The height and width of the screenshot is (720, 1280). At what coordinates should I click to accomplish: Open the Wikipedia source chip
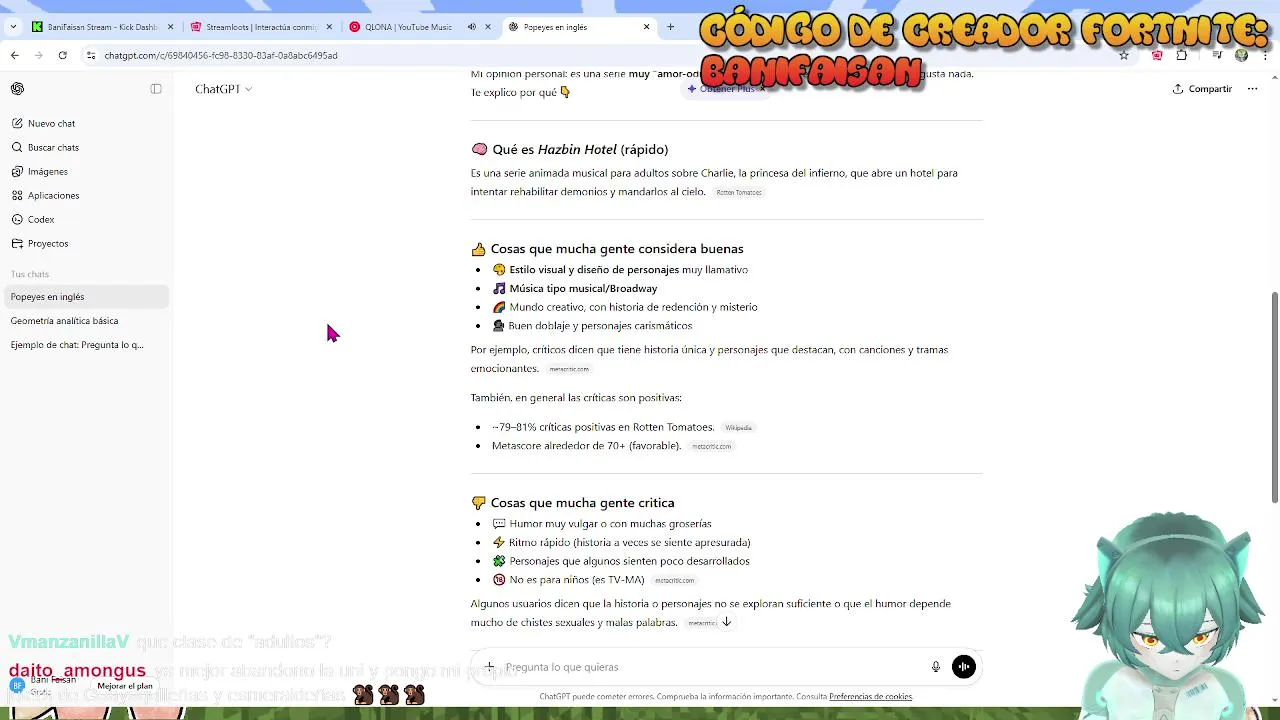738,428
